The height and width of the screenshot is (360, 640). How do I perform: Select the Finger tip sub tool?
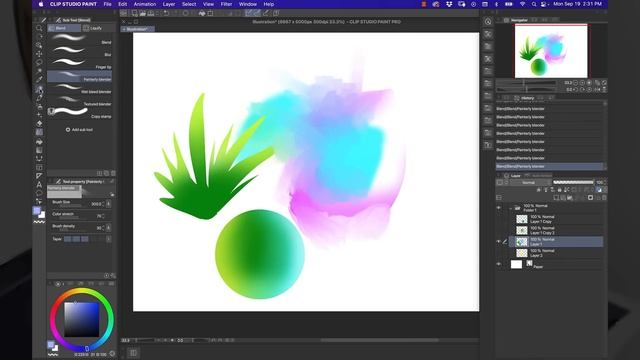click(x=80, y=64)
